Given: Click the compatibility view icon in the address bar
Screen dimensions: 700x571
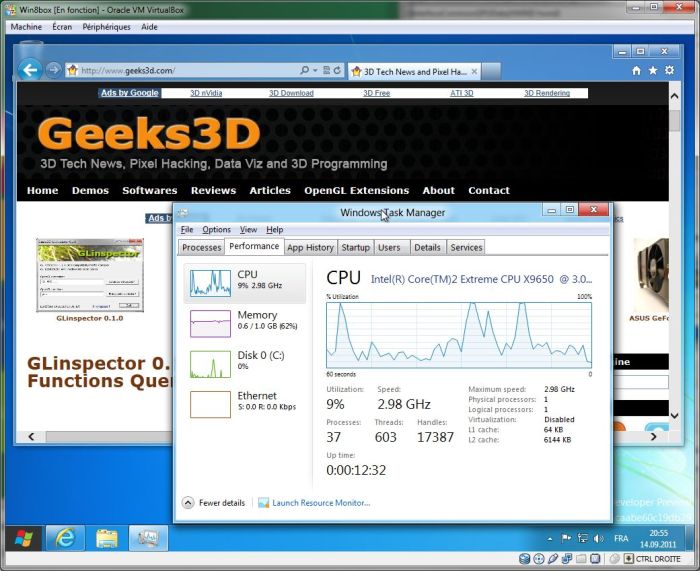Looking at the screenshot, I should coord(327,70).
